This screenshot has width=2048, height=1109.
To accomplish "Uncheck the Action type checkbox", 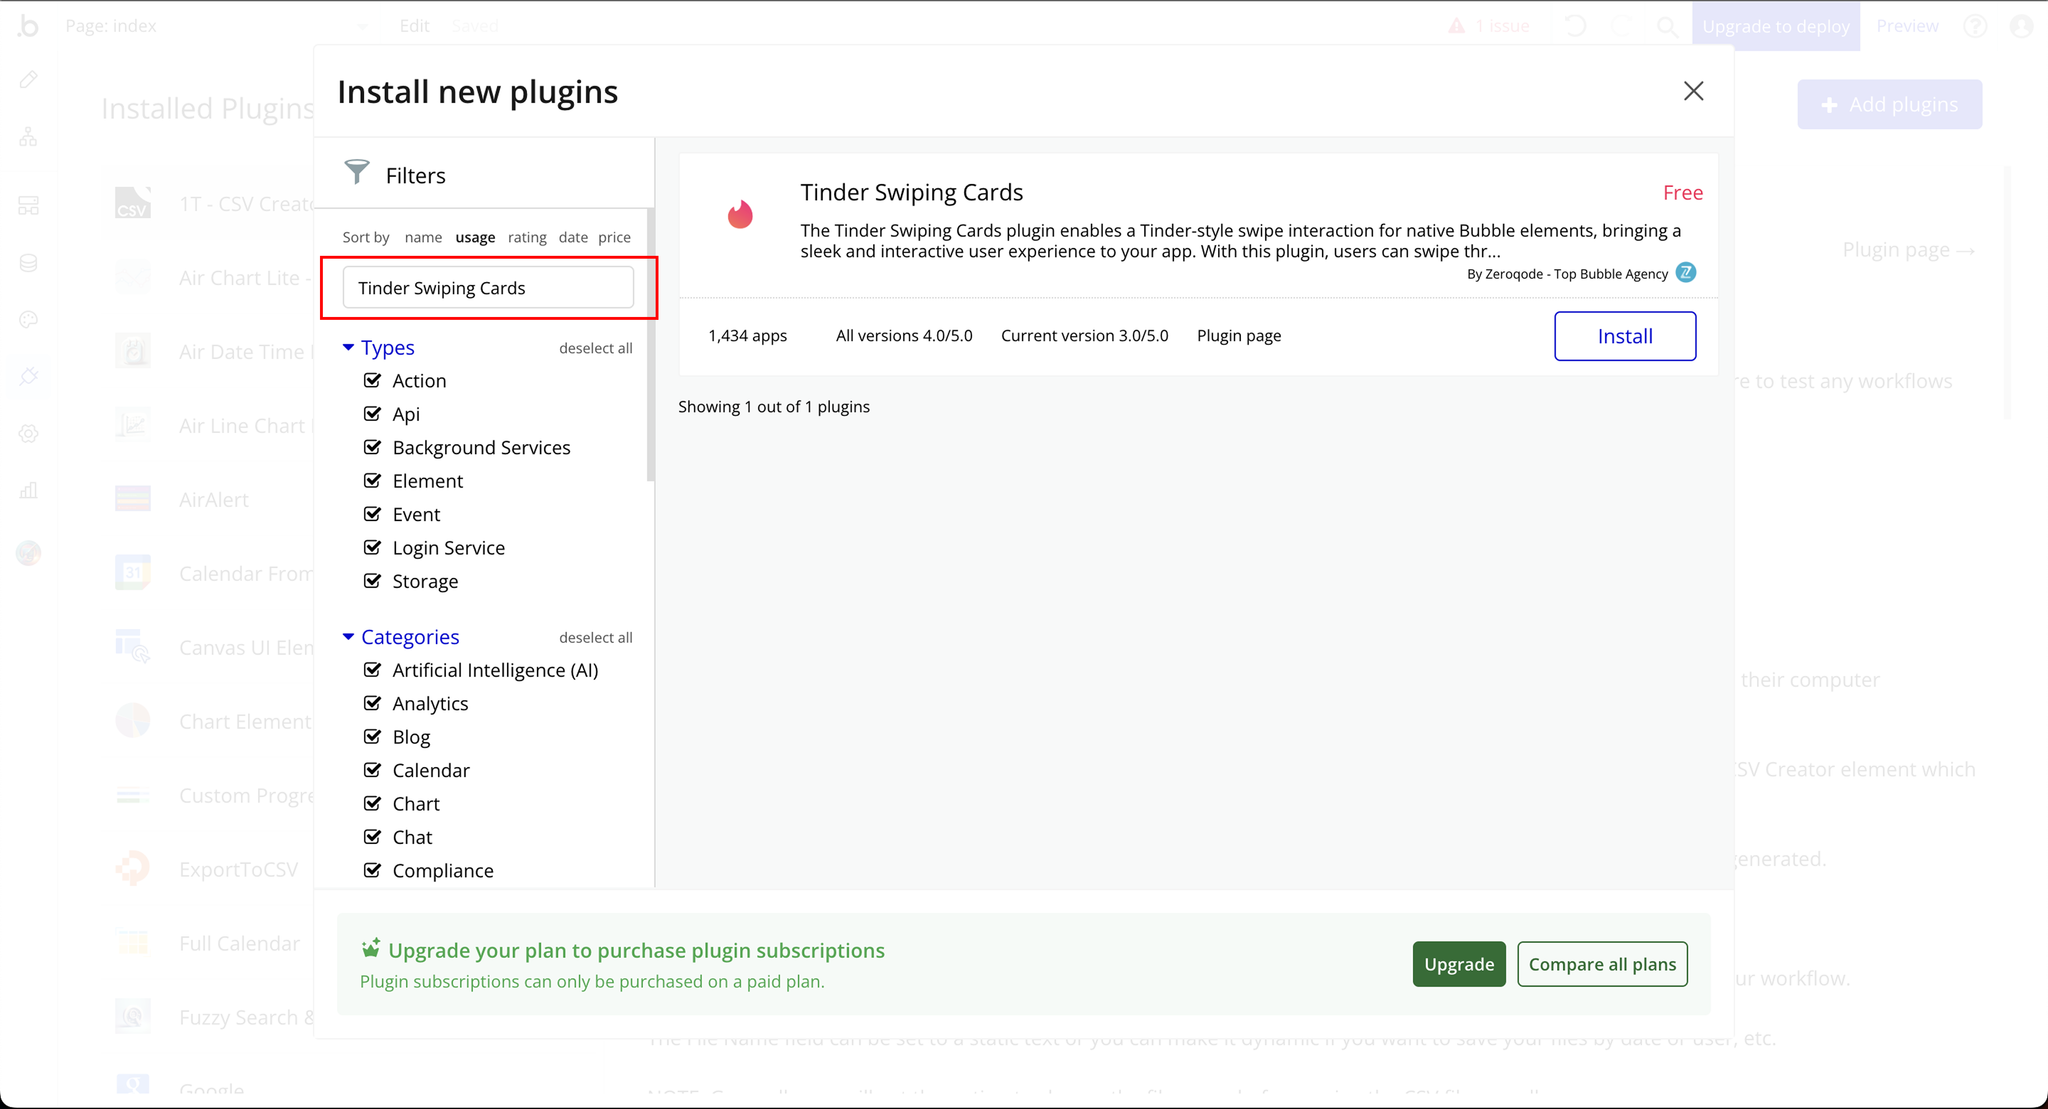I will [372, 380].
